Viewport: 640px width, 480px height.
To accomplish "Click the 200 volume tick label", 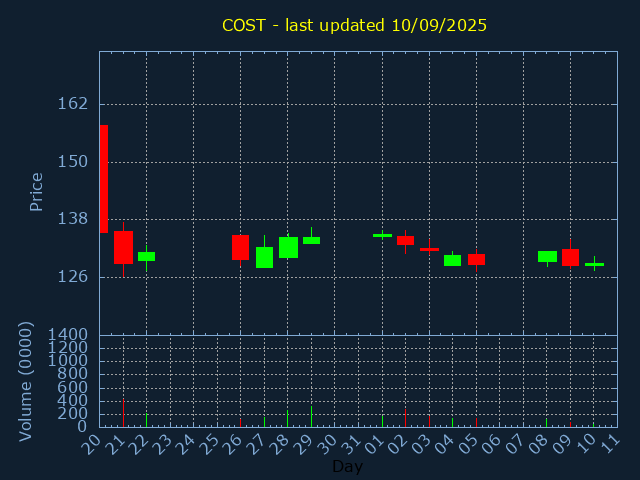I will click(x=73, y=414).
